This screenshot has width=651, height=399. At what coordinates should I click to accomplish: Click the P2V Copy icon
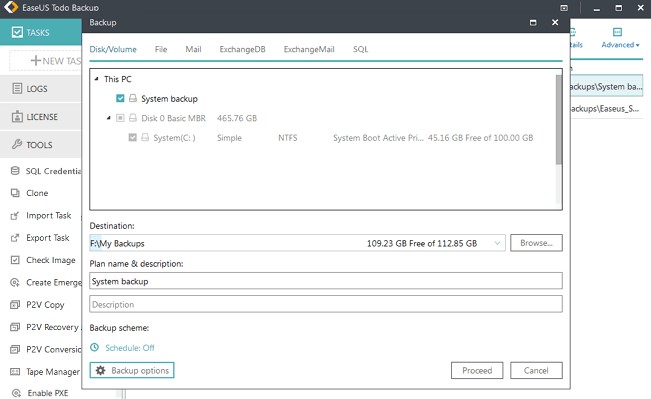tap(15, 305)
